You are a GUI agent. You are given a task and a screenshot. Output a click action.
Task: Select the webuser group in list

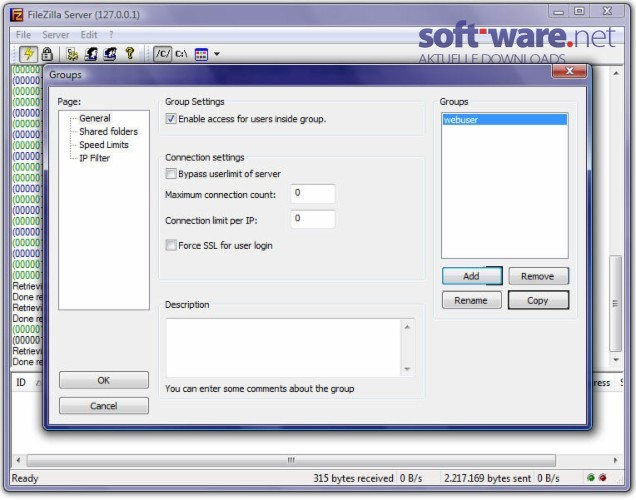[504, 120]
